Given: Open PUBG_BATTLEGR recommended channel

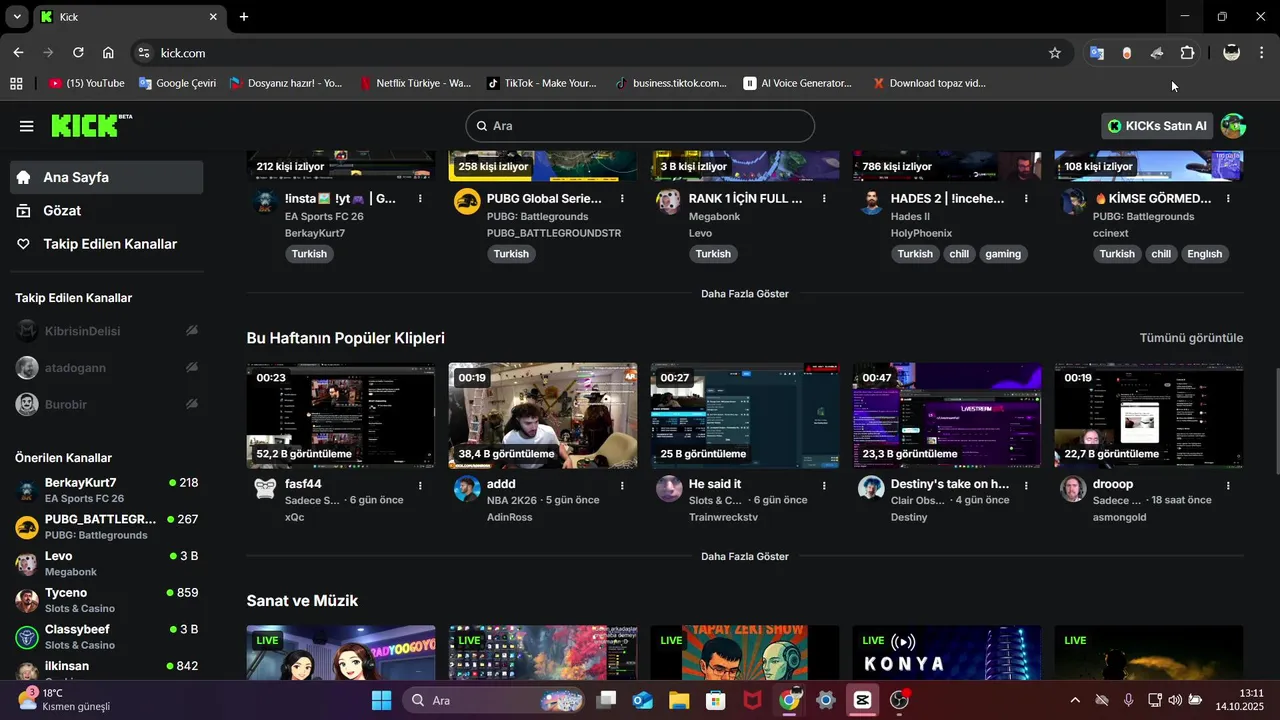Looking at the screenshot, I should tap(107, 527).
